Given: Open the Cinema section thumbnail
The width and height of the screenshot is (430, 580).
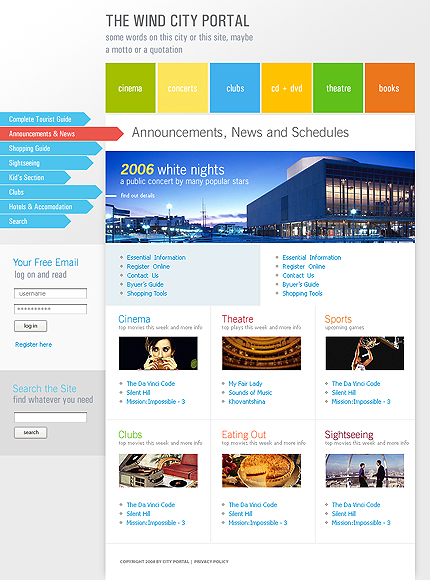Looking at the screenshot, I should (x=158, y=353).
